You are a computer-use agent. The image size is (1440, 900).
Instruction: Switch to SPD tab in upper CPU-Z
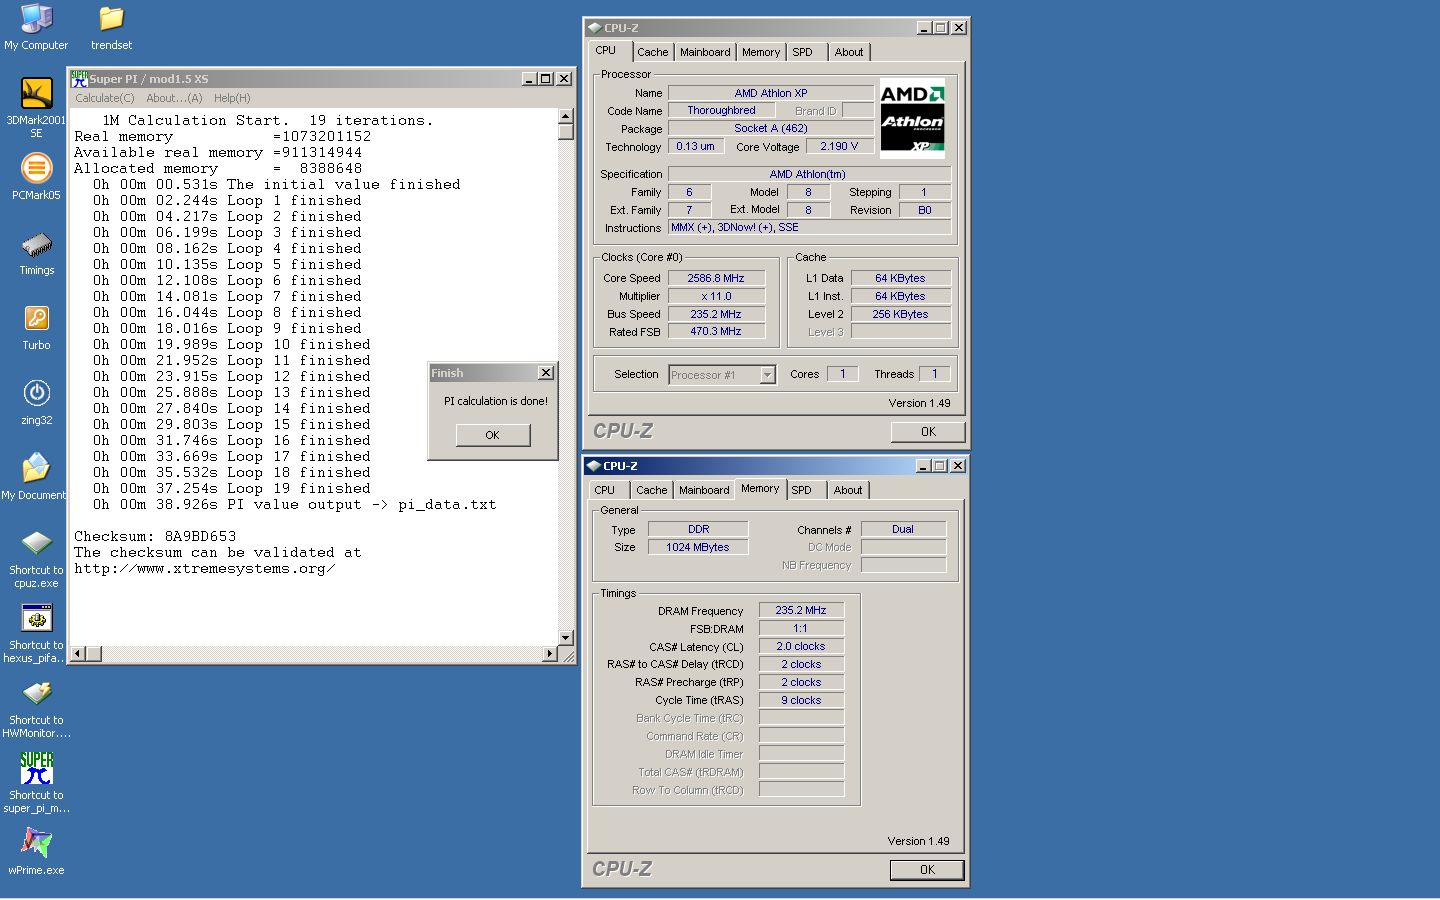(802, 52)
